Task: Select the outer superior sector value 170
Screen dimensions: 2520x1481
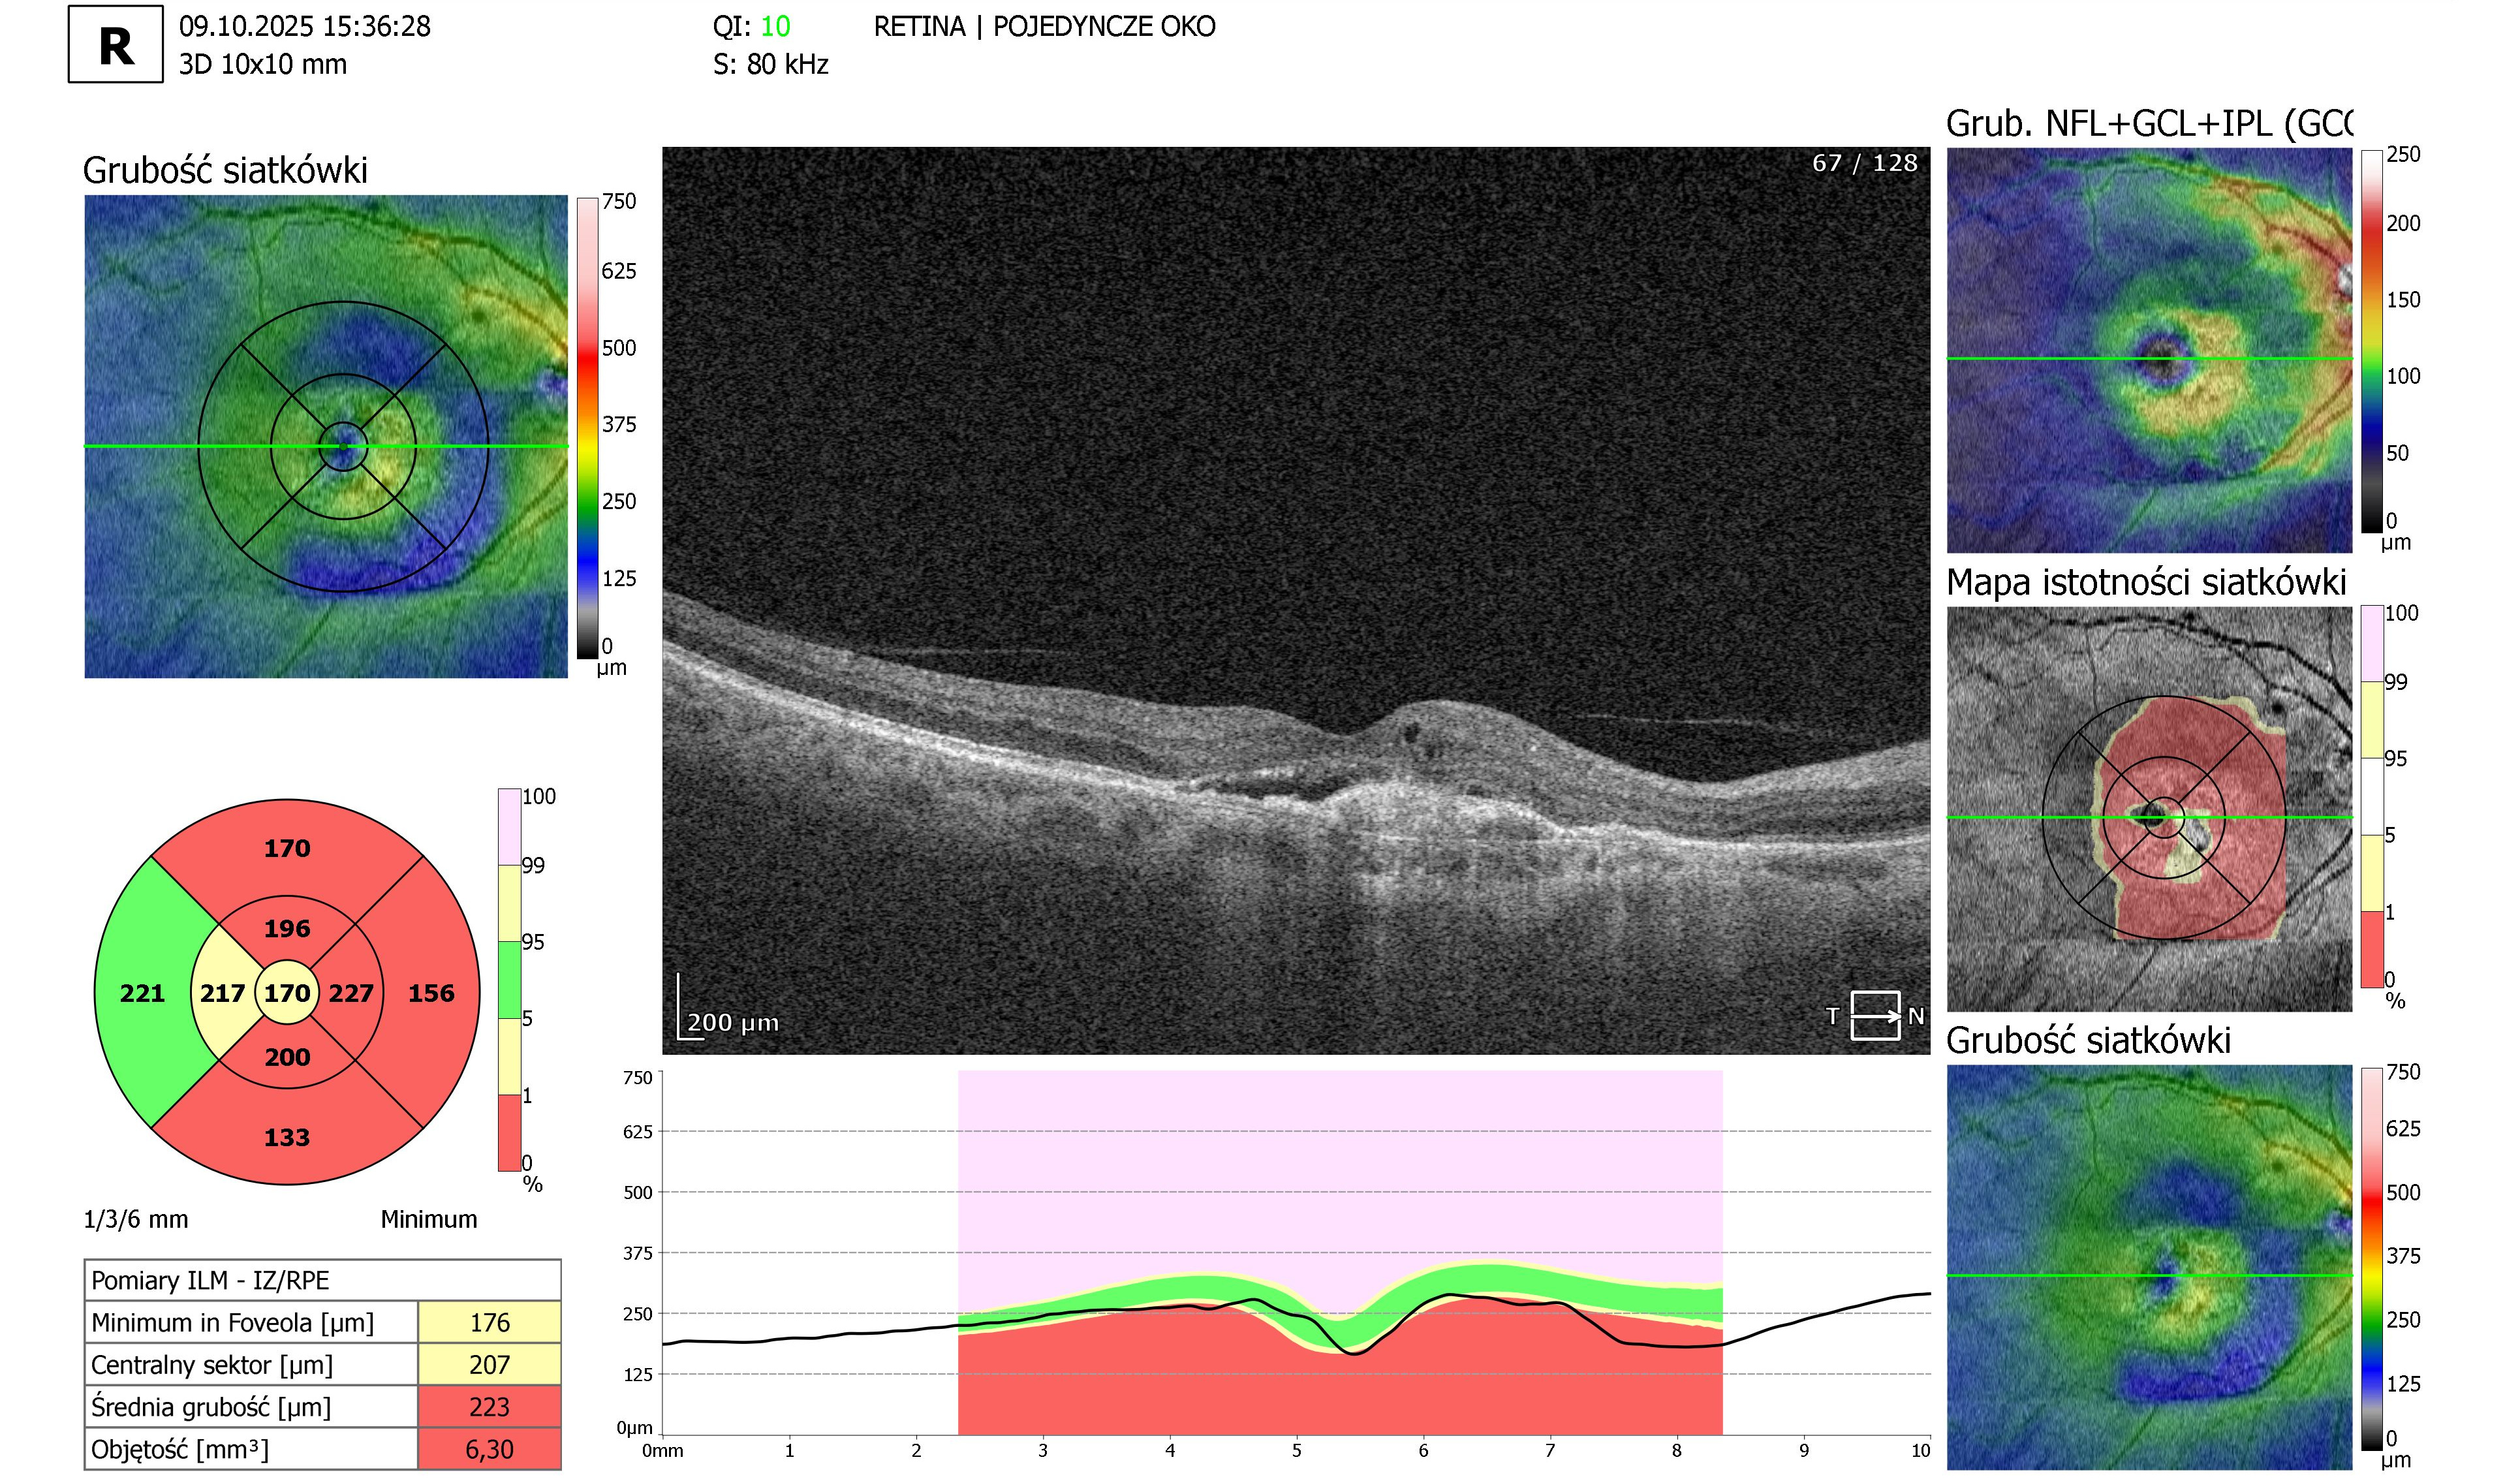Action: pyautogui.click(x=287, y=848)
